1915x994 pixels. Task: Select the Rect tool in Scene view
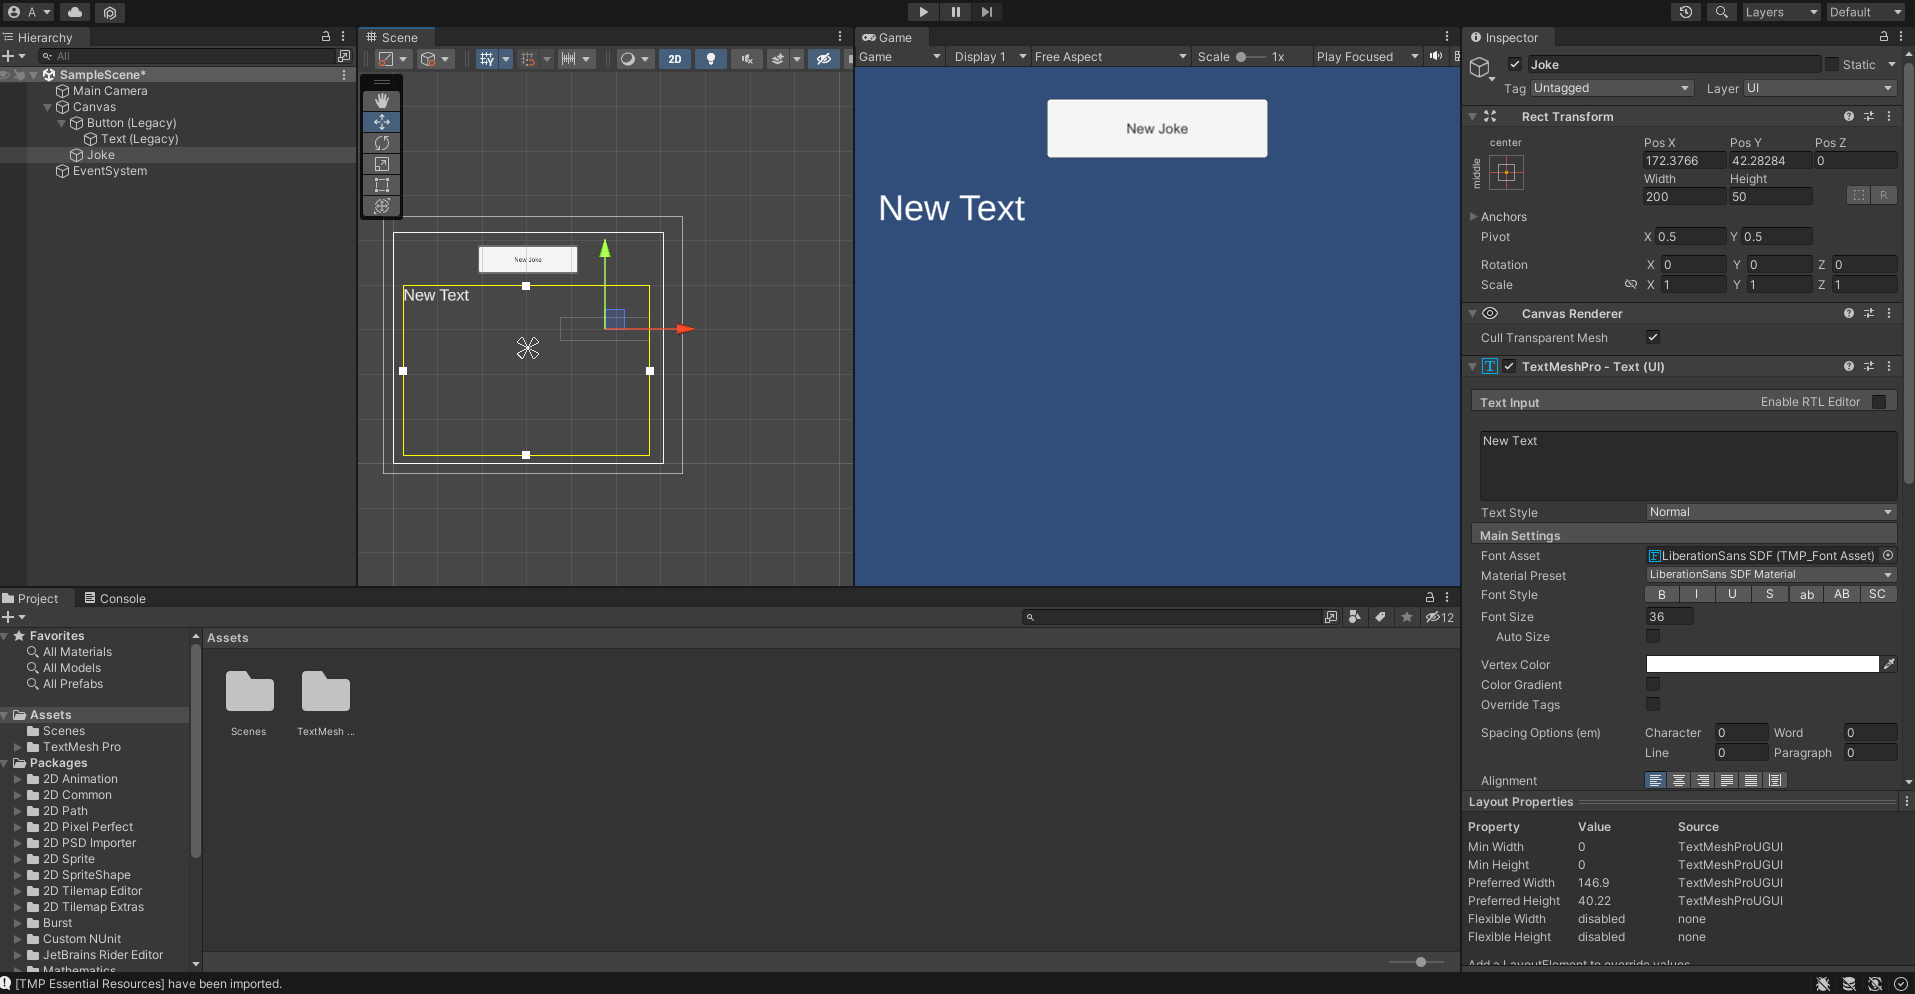[381, 185]
